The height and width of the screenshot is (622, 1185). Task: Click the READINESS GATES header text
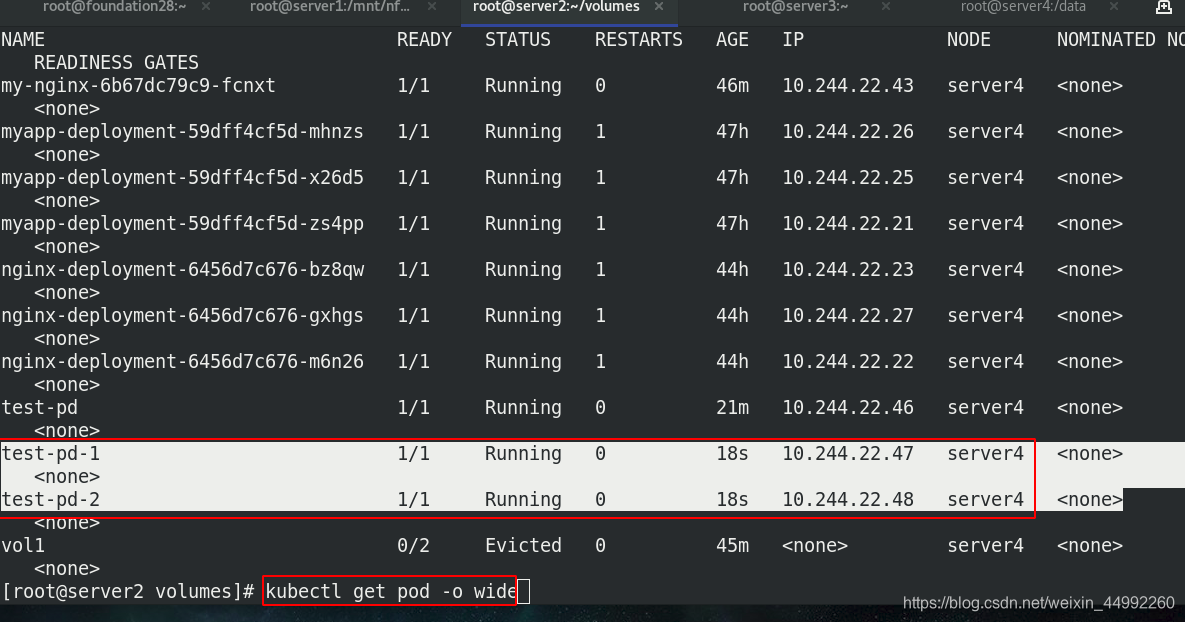pyautogui.click(x=116, y=63)
